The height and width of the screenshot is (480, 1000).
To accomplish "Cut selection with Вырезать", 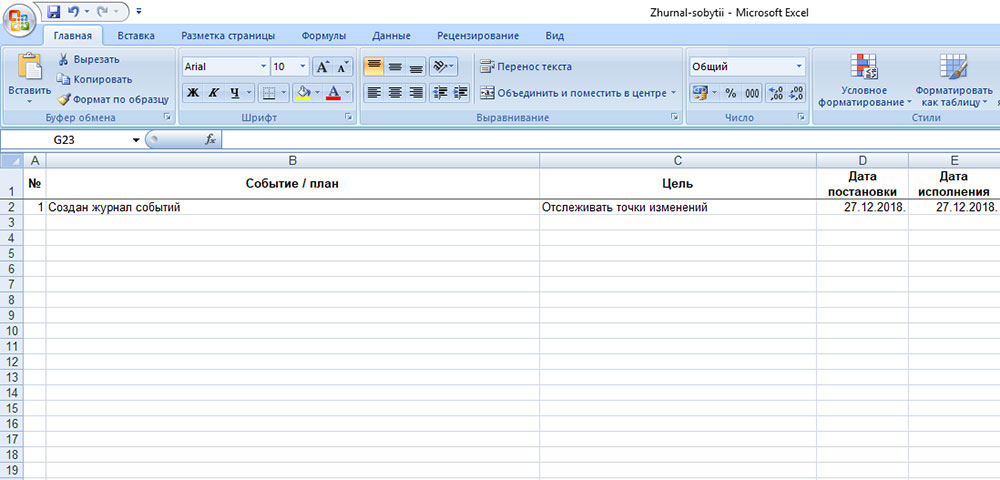I will (88, 59).
